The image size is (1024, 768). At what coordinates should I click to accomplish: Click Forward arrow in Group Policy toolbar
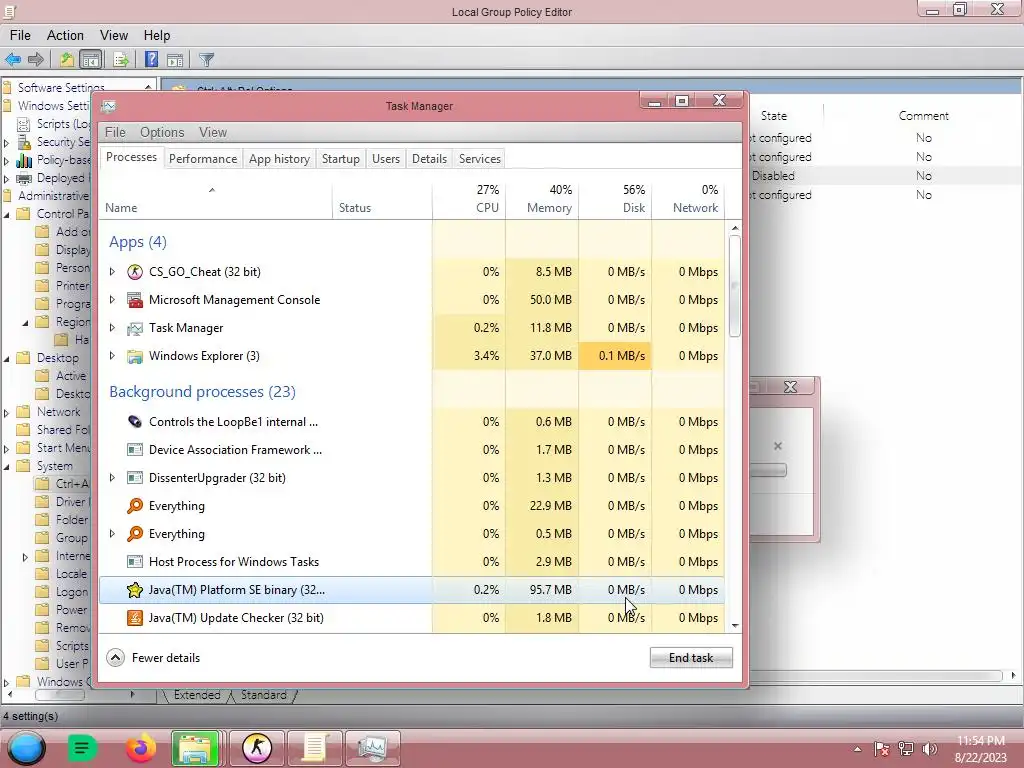pos(36,60)
